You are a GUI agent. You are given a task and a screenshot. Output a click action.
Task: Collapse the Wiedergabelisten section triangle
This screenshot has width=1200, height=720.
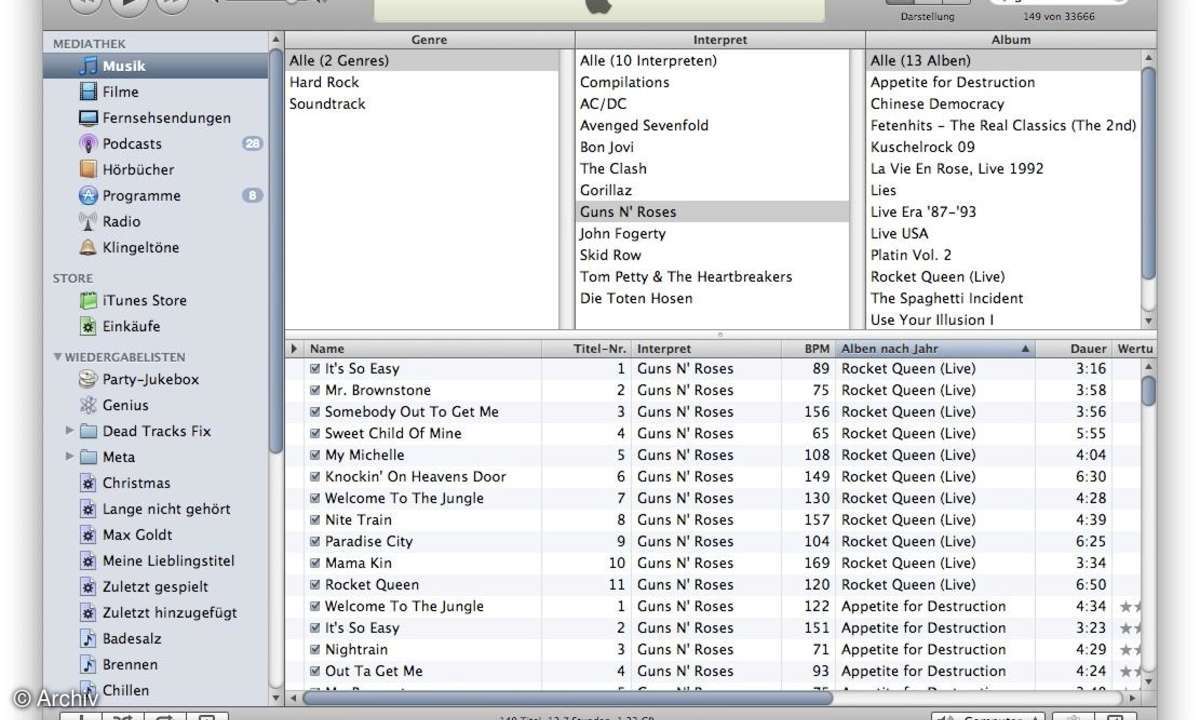(x=58, y=357)
